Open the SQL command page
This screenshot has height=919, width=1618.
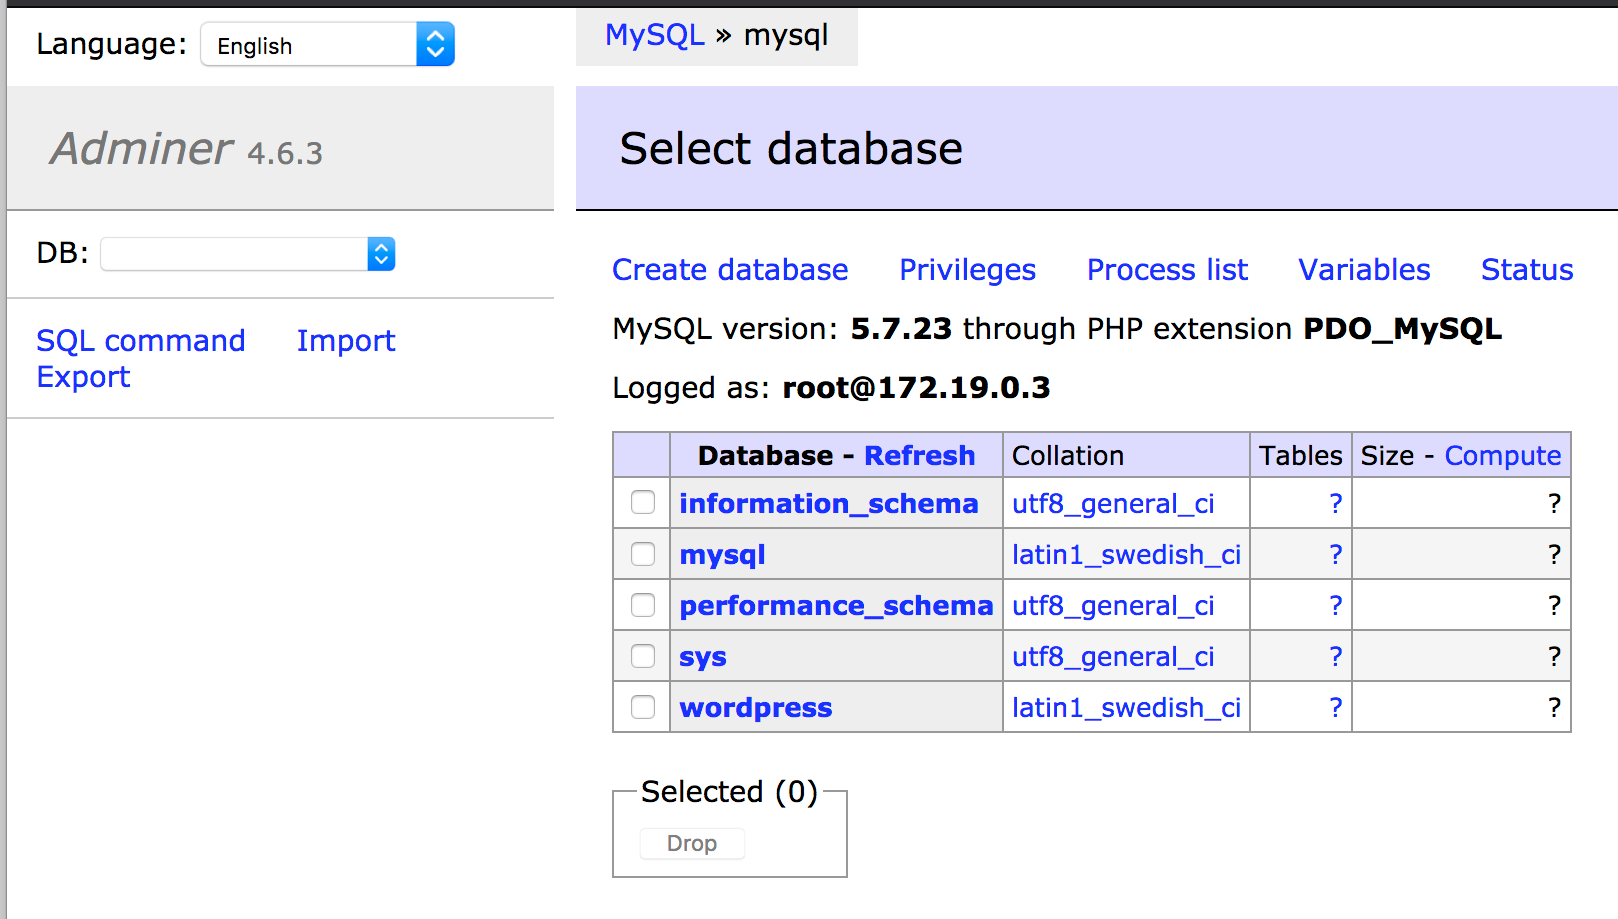pos(141,341)
